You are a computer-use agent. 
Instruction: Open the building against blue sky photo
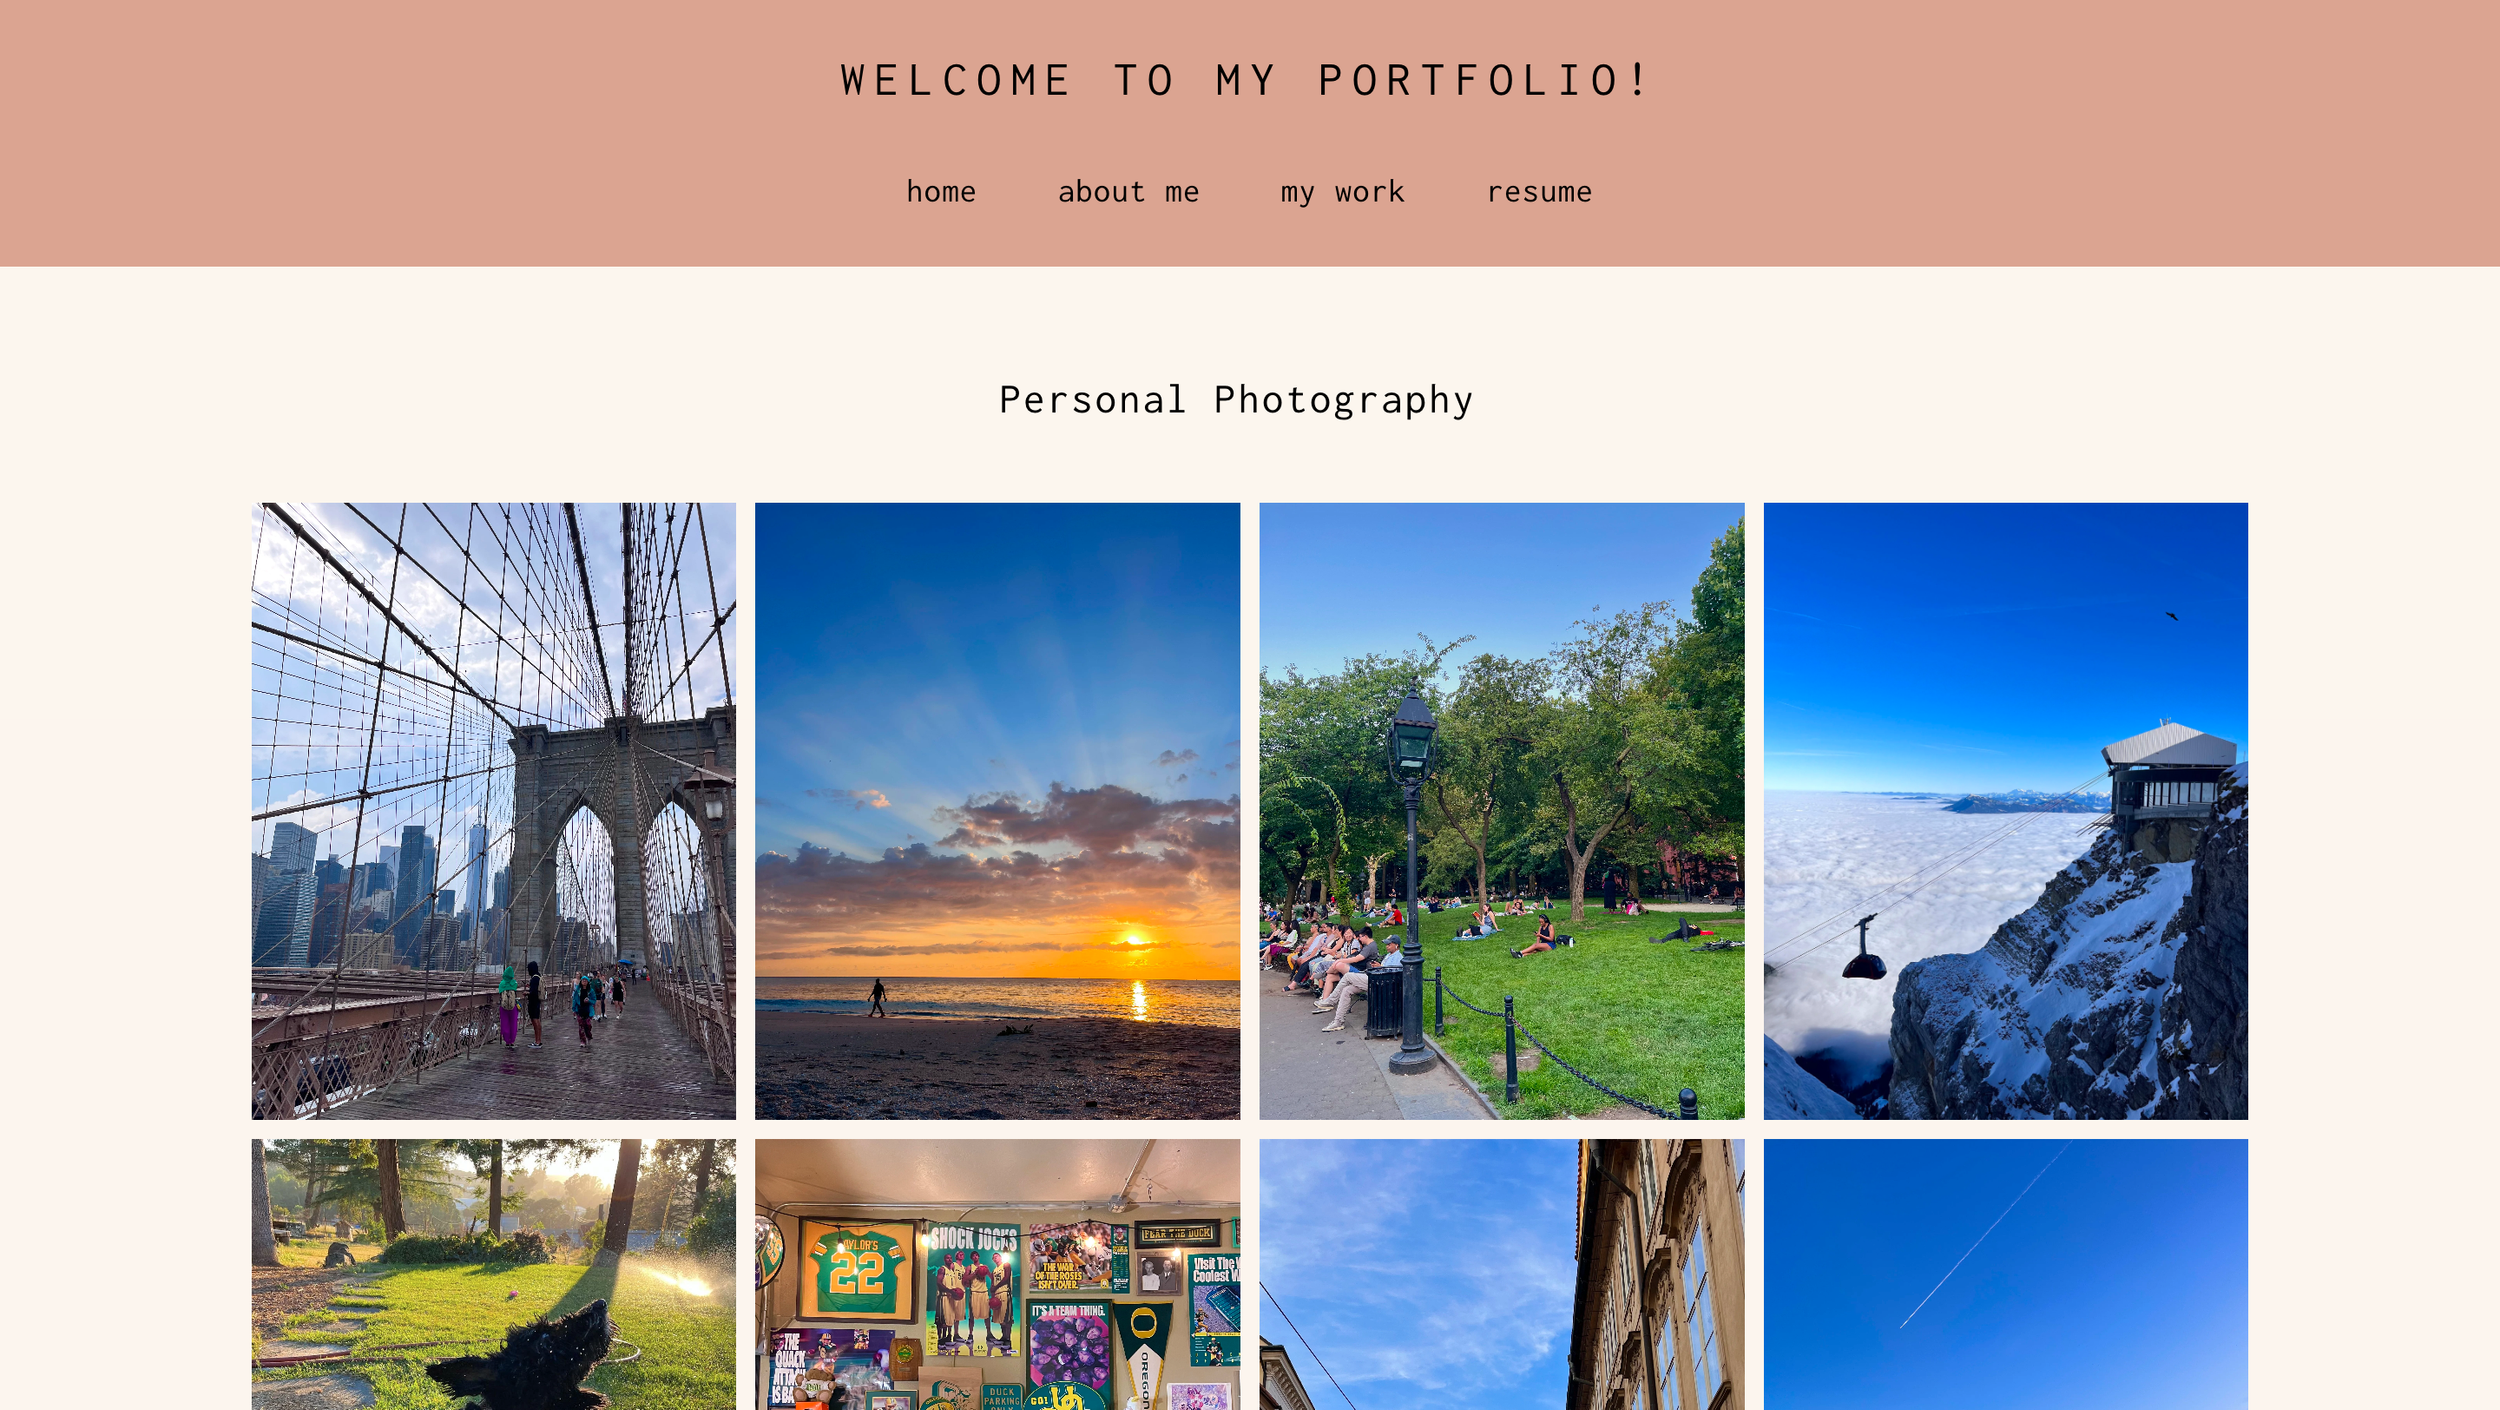(1501, 1274)
